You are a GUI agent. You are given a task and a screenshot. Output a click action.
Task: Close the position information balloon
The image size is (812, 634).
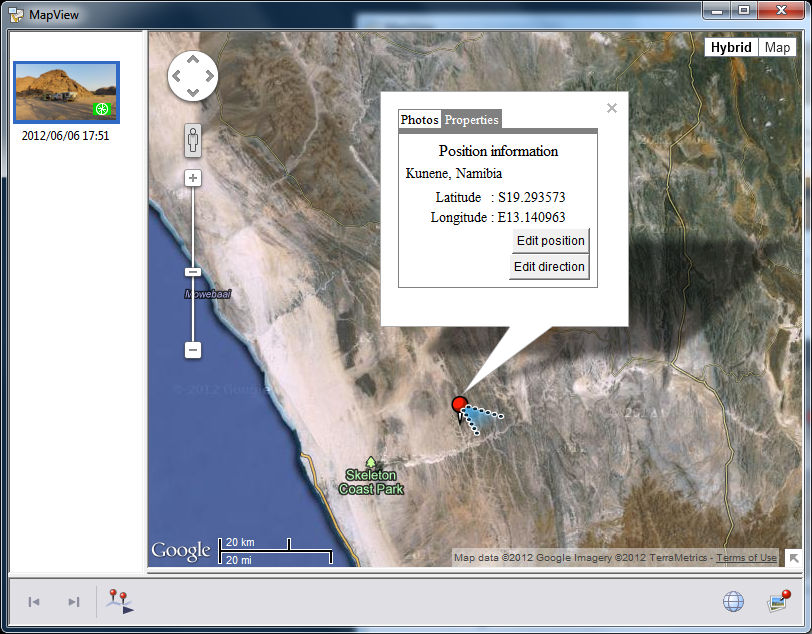pos(612,108)
